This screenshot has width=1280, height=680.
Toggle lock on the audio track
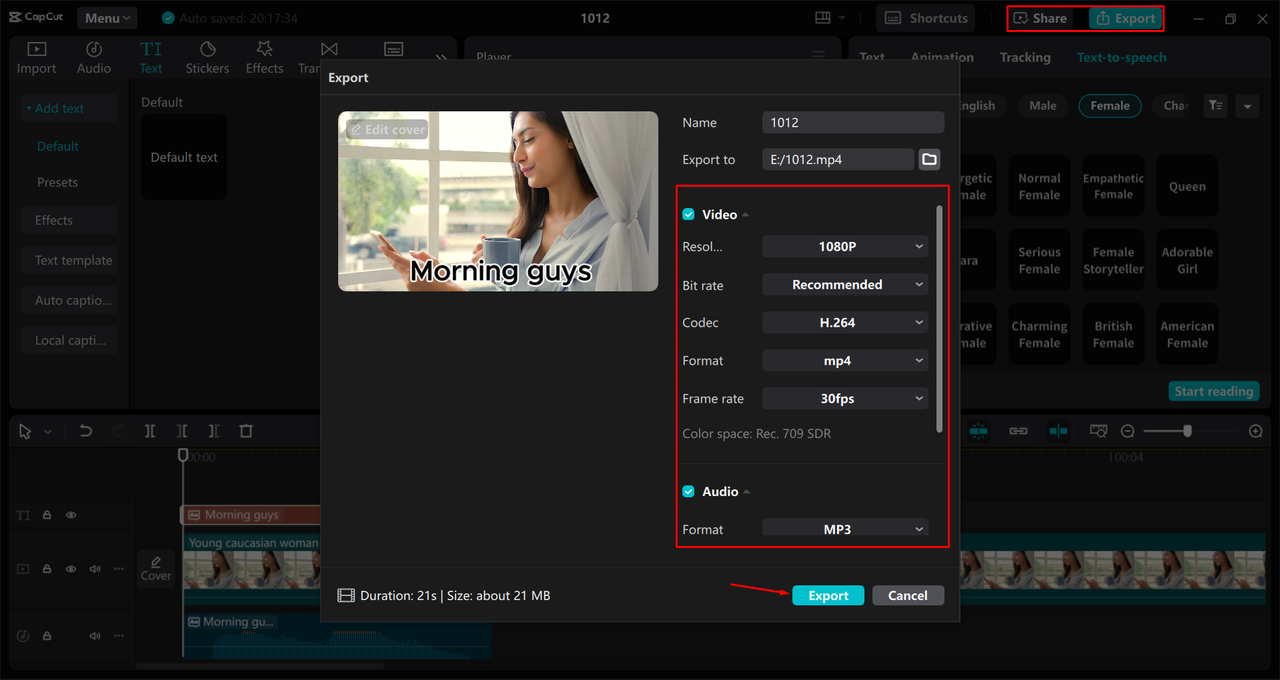(47, 636)
